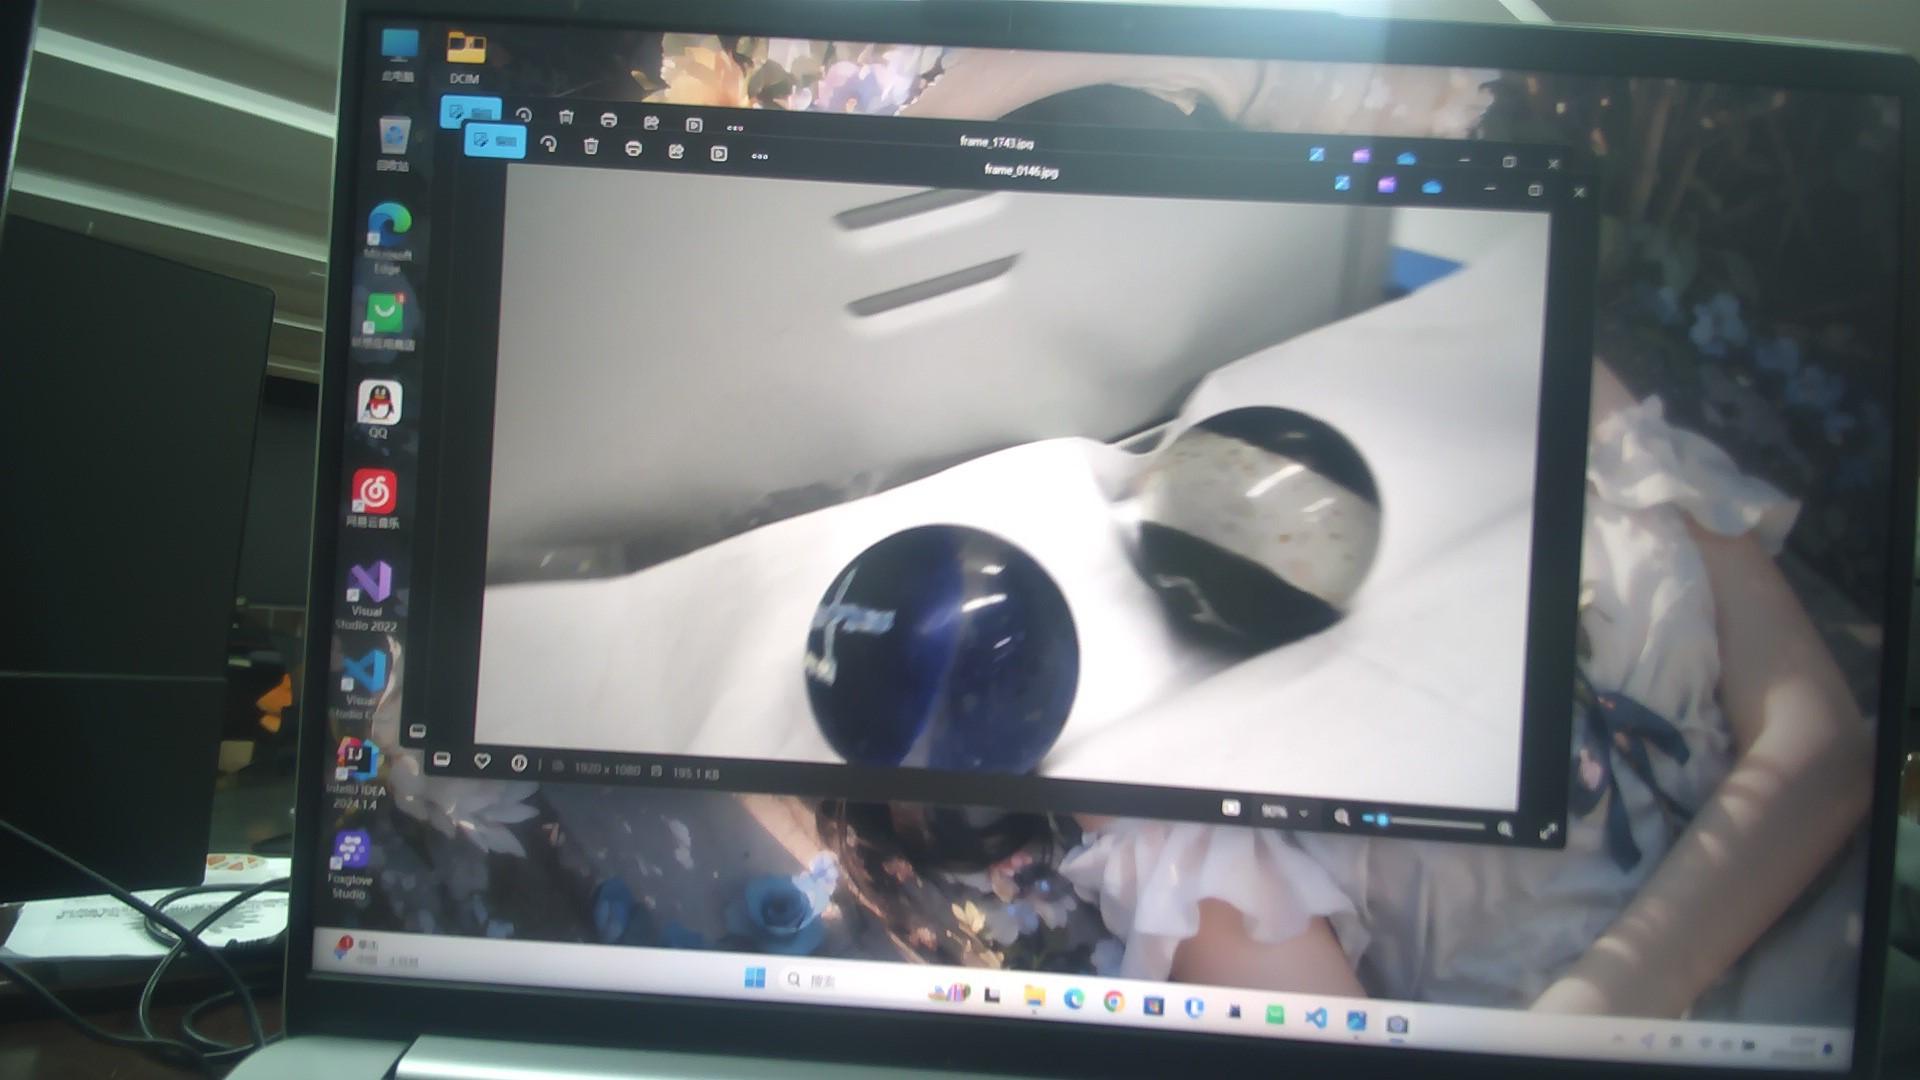
Task: Enter fullscreen with the expand arrows icon
Action: point(1548,832)
